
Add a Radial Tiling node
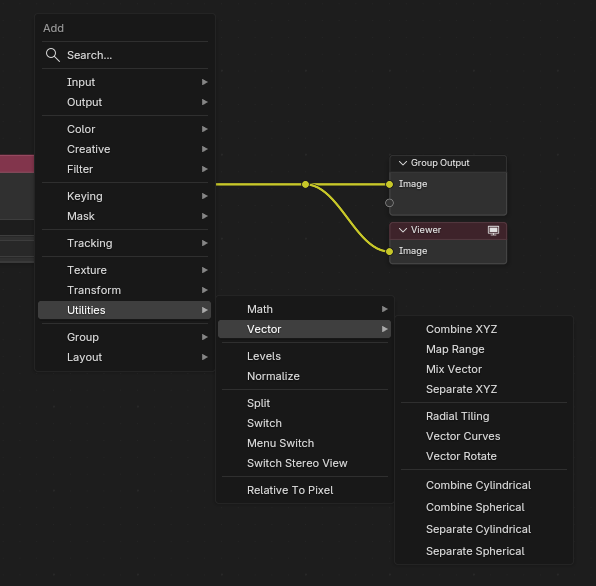pyautogui.click(x=483, y=416)
